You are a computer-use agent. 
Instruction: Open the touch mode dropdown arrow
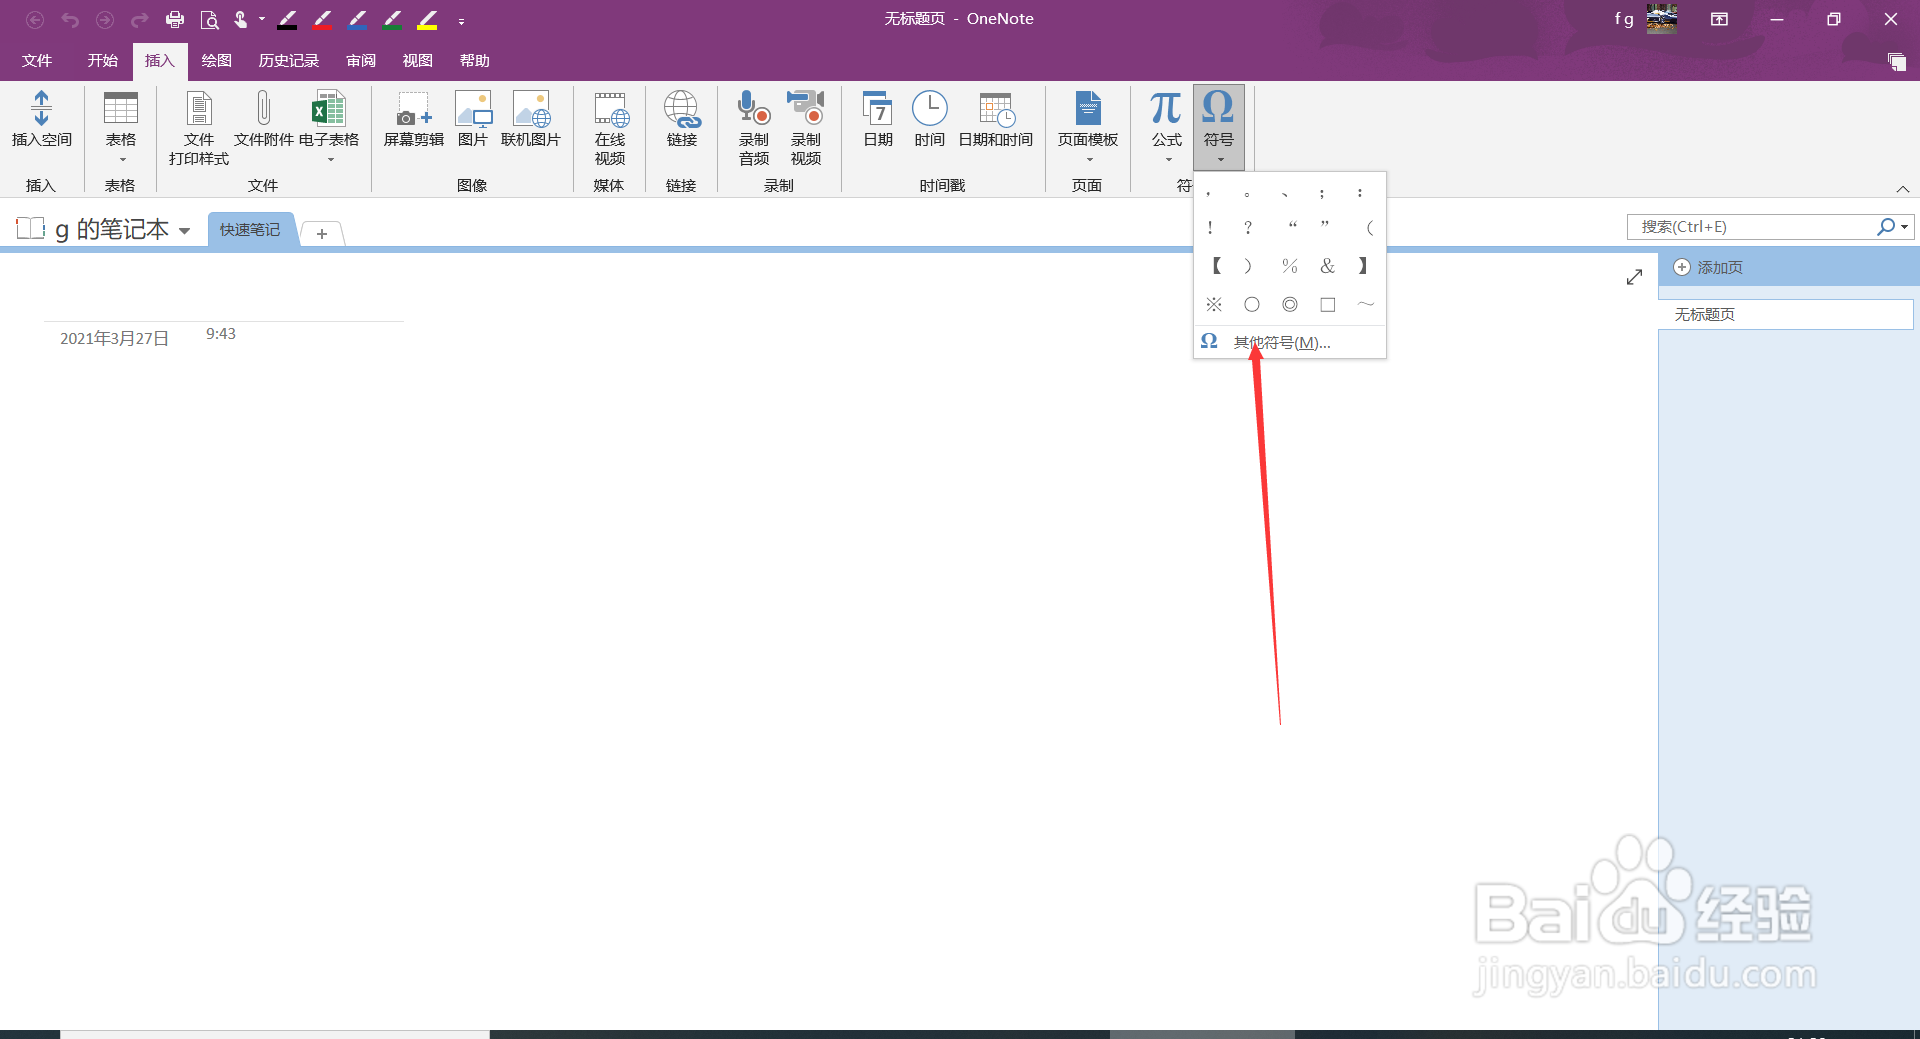pos(262,19)
